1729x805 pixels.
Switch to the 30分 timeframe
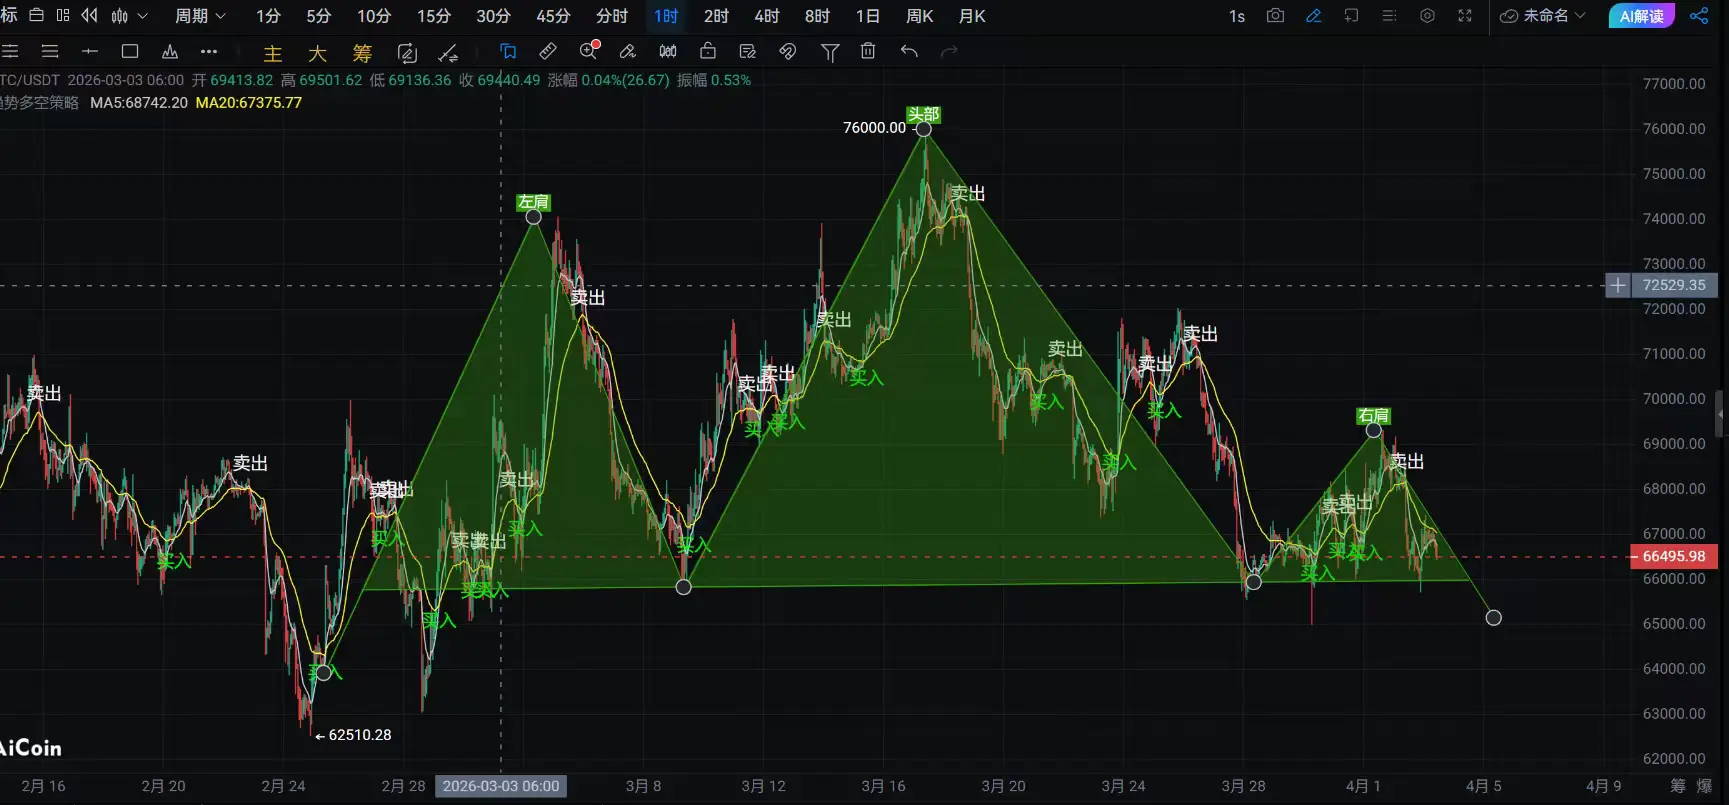pyautogui.click(x=493, y=16)
